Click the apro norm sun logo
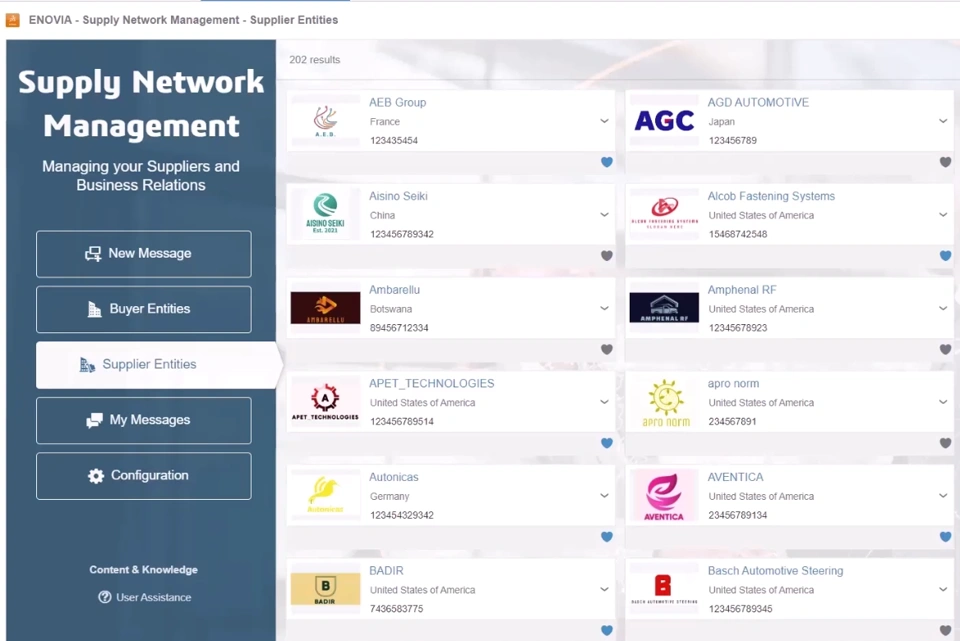 pos(664,402)
